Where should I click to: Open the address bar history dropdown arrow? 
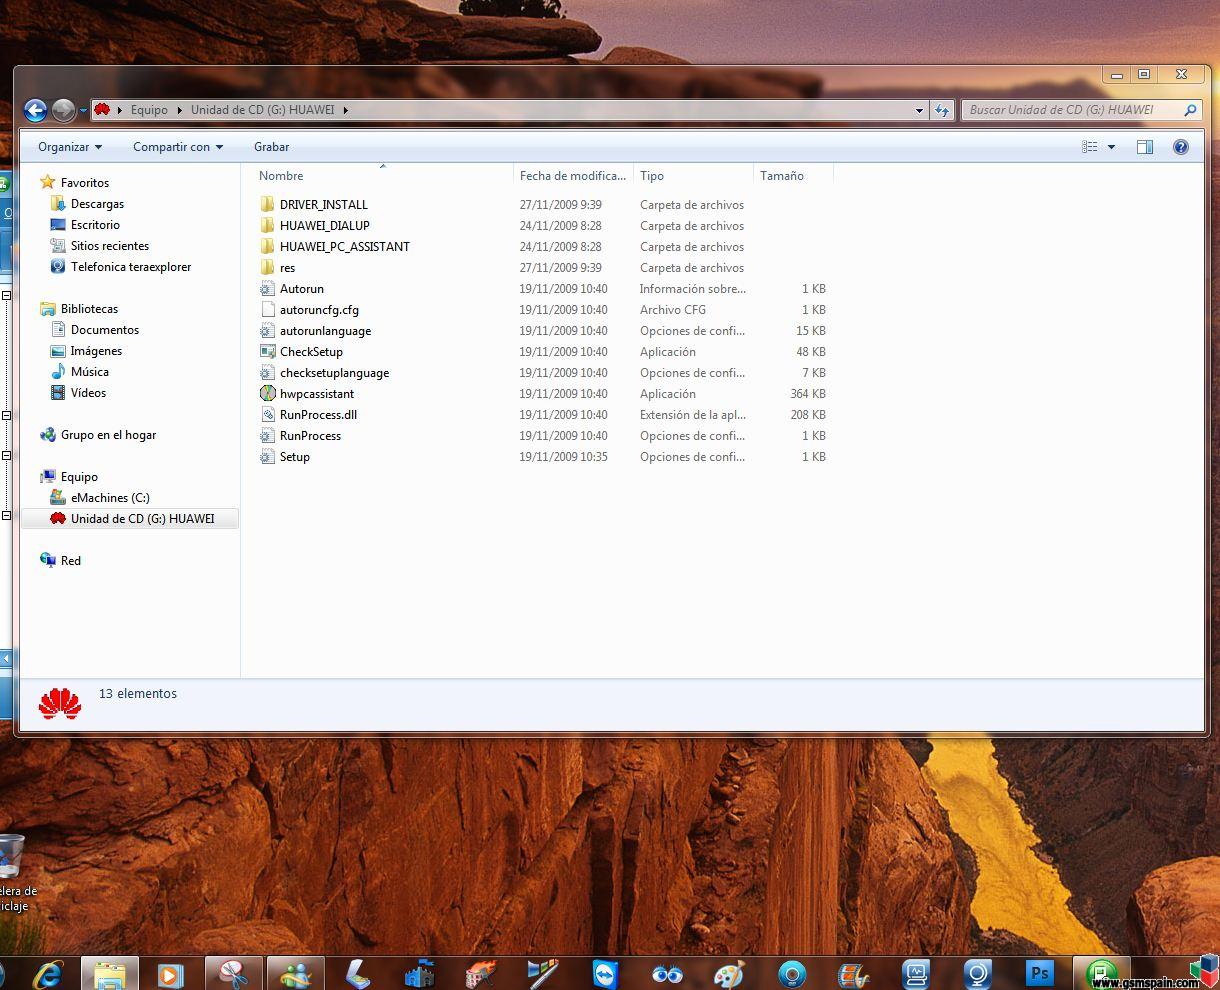pos(919,110)
